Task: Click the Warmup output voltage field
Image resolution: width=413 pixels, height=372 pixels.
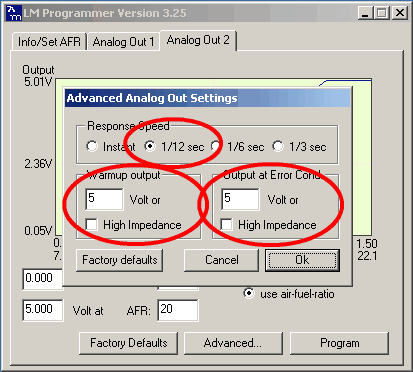Action: tap(104, 199)
